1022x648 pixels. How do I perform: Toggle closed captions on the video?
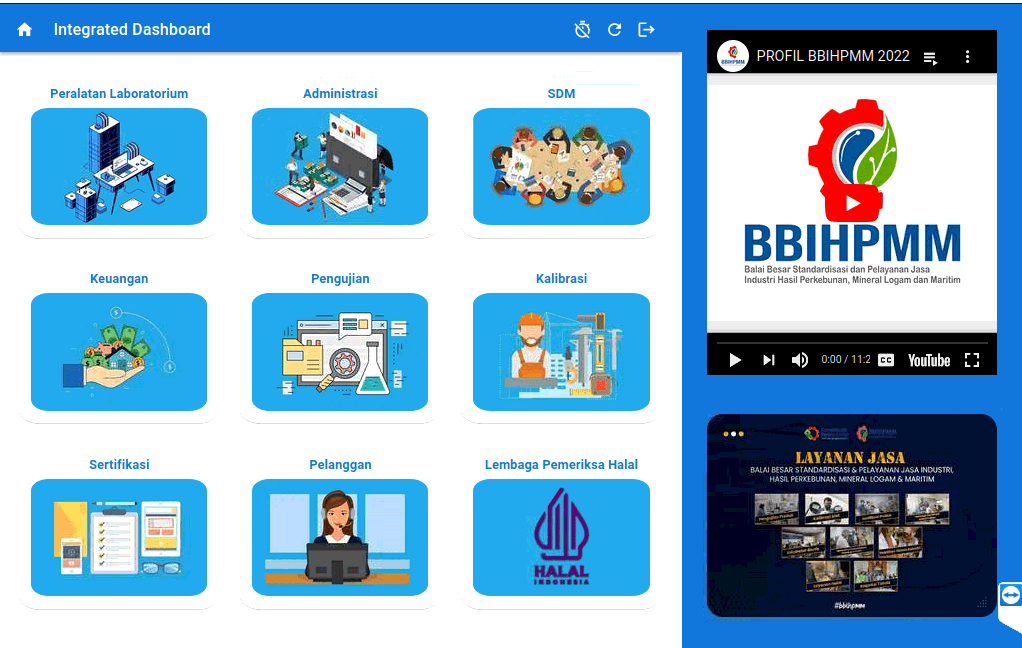tap(886, 360)
